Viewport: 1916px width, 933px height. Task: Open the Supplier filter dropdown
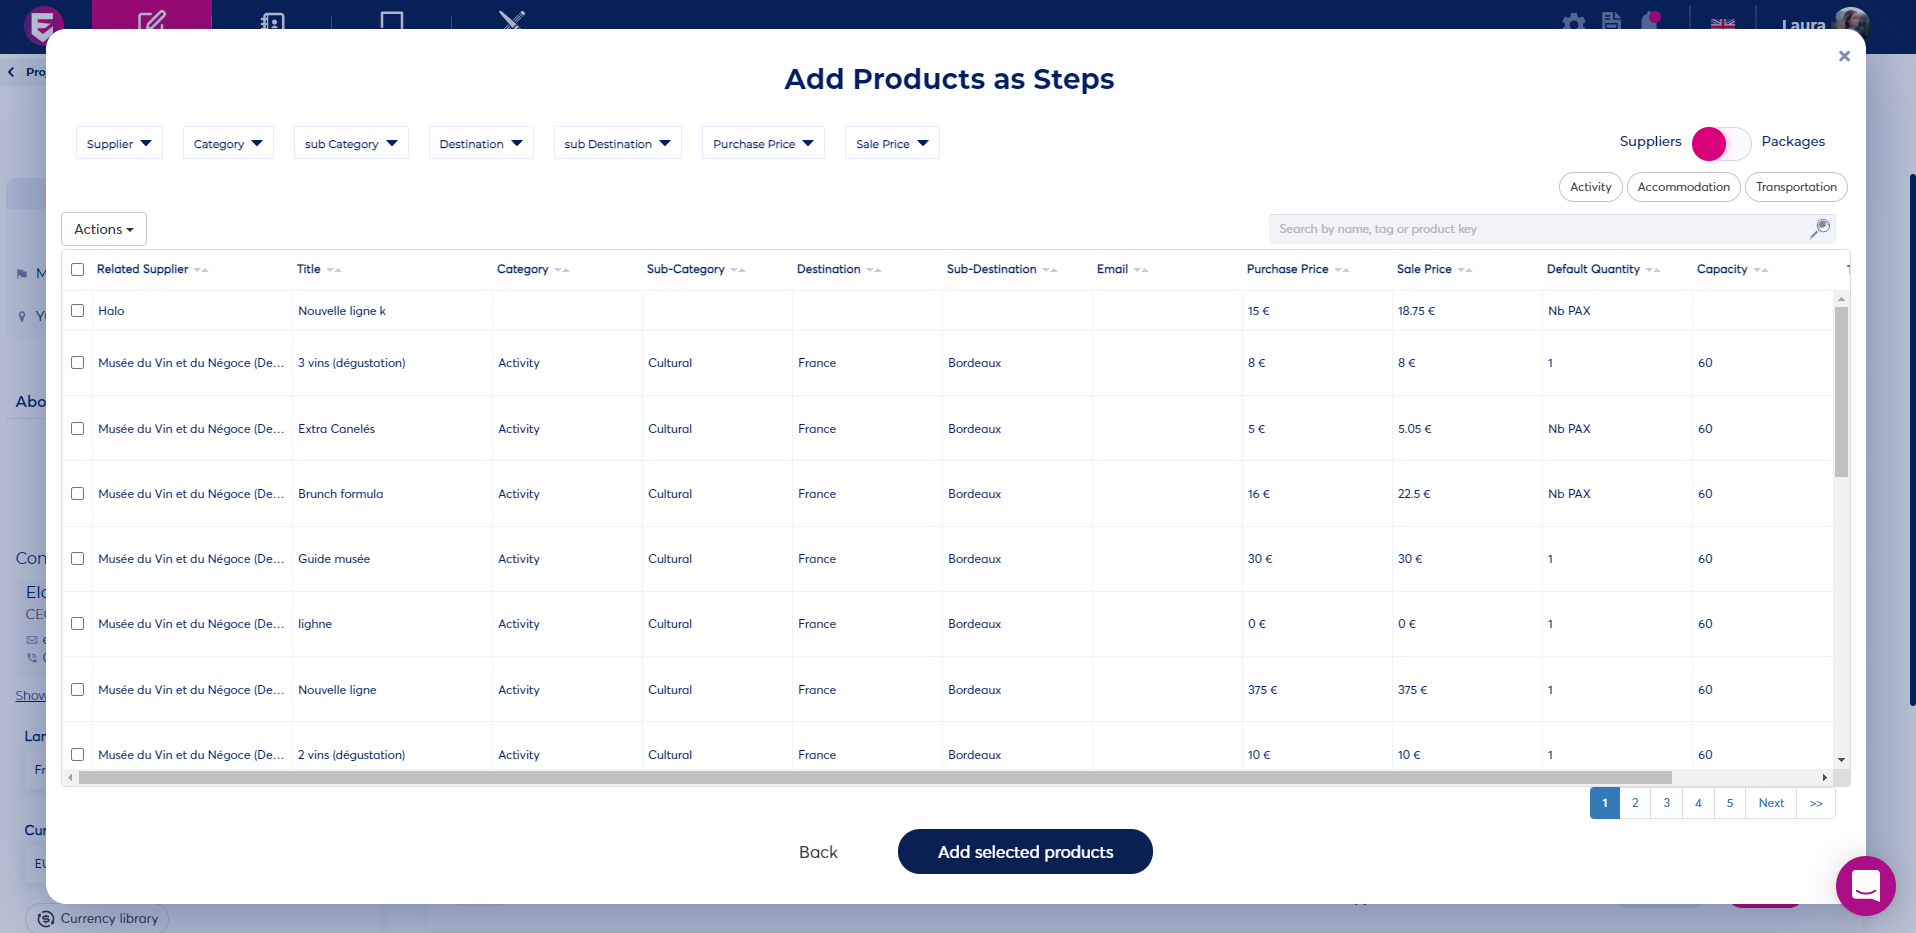(x=119, y=143)
